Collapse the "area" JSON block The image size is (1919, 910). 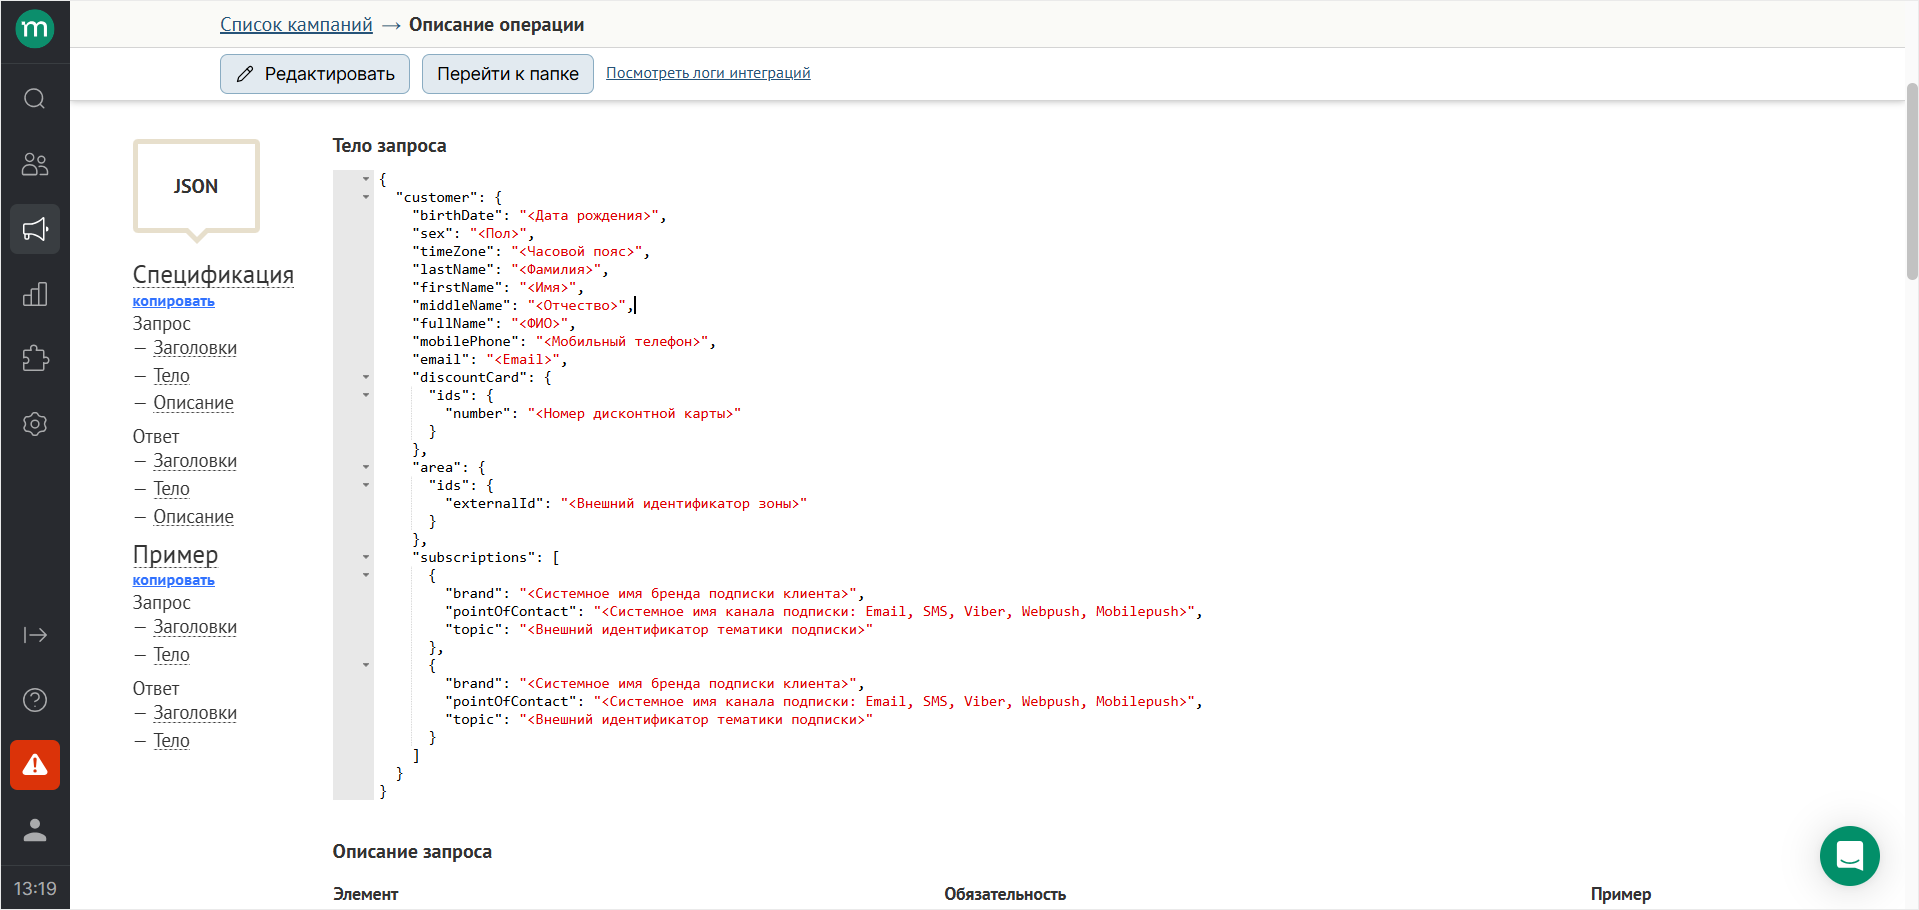[x=366, y=467]
